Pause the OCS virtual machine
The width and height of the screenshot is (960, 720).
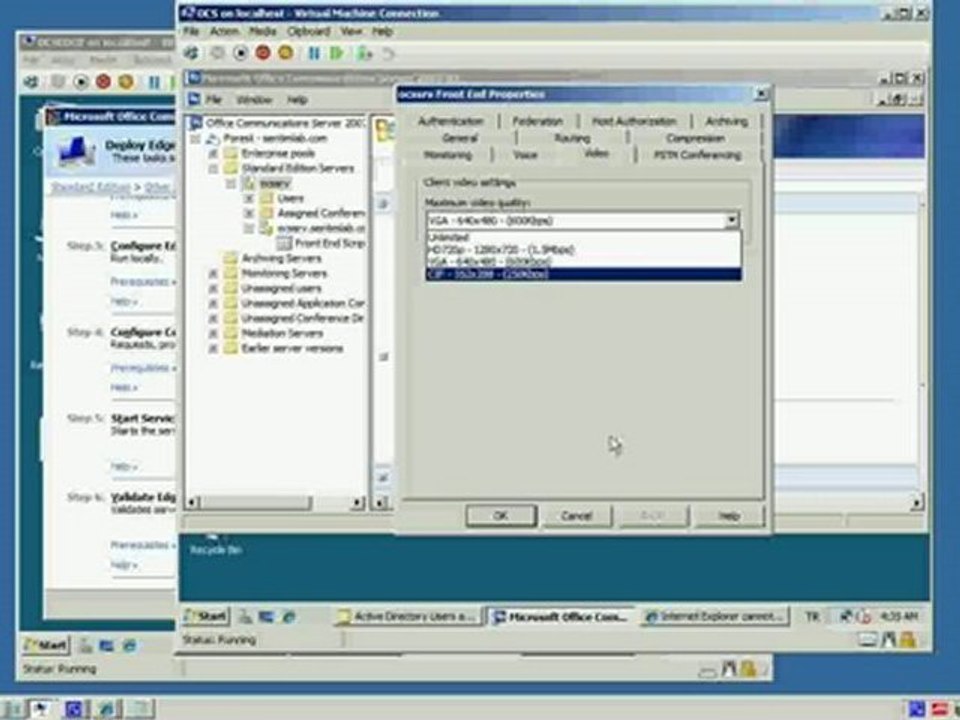click(x=314, y=53)
